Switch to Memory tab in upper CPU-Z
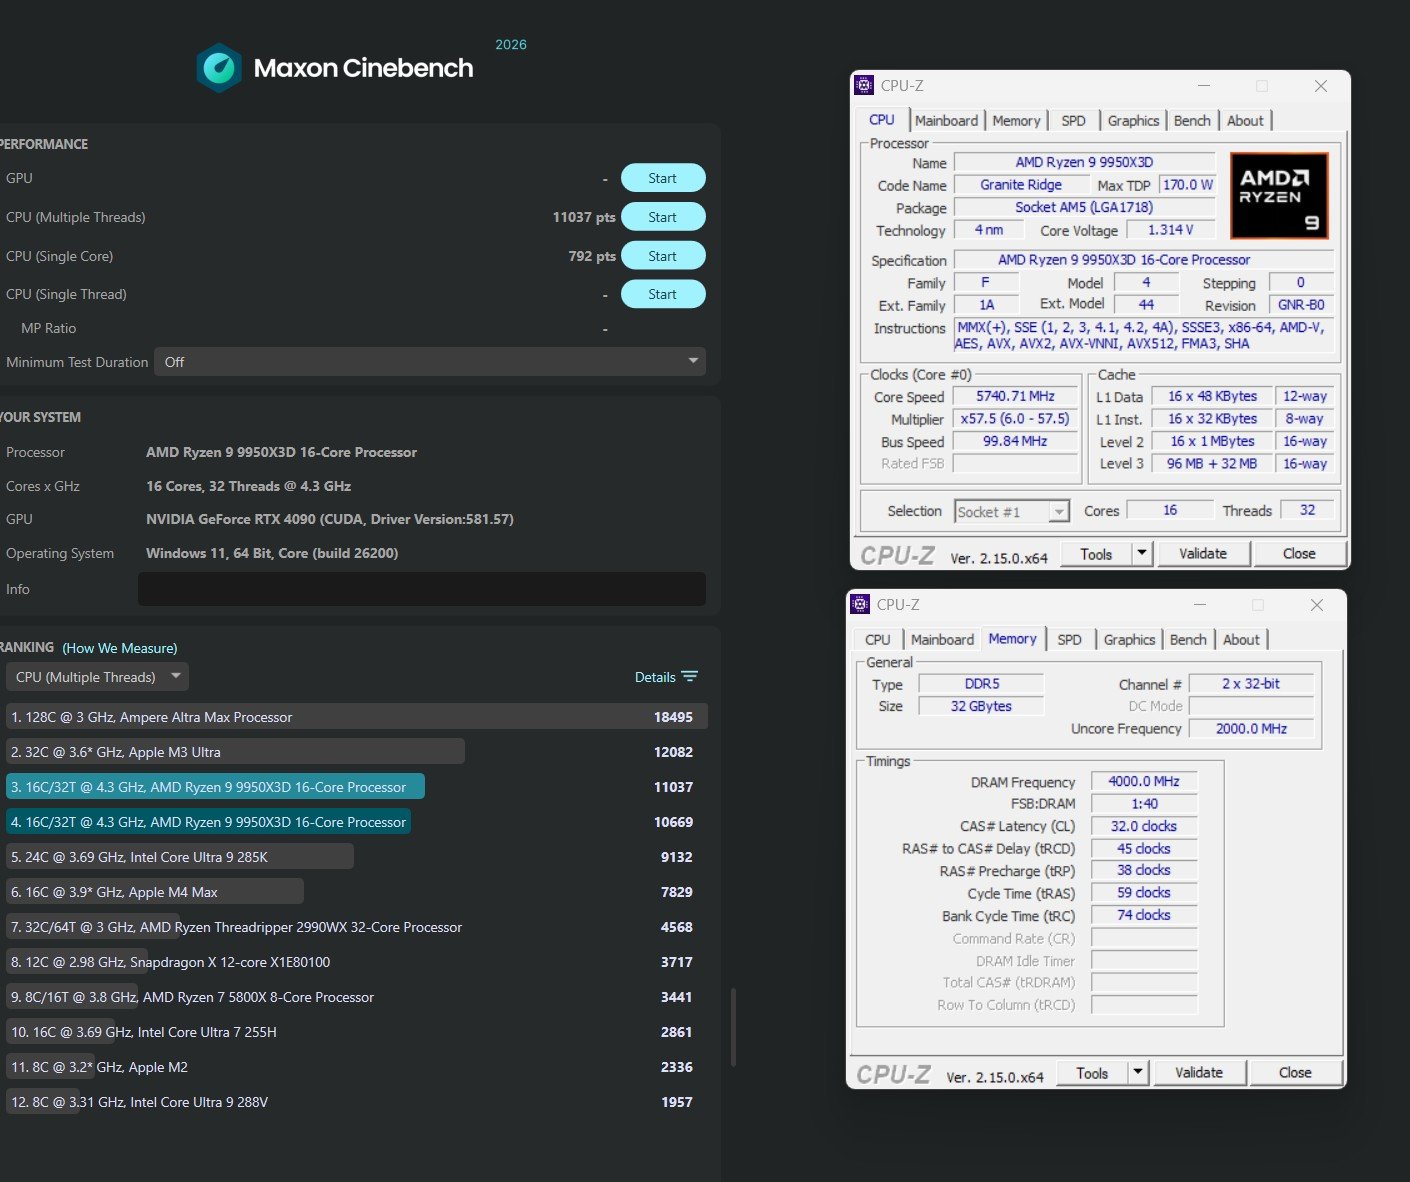Viewport: 1410px width, 1182px height. (x=1017, y=121)
